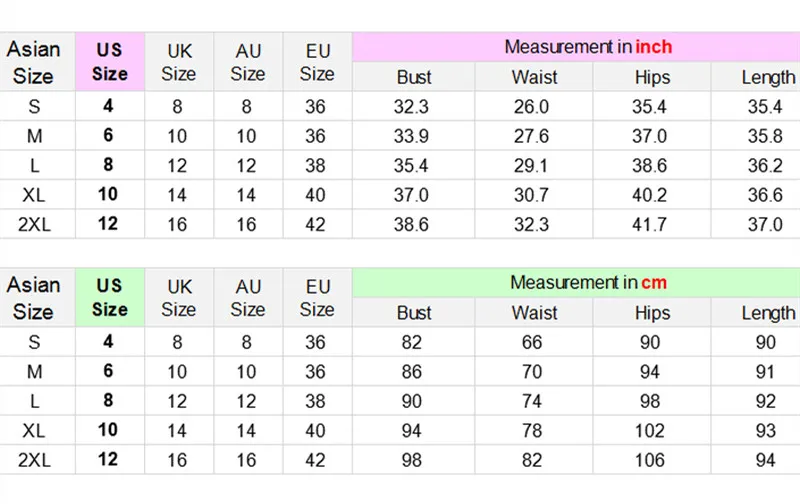
Task: Click the 78 waist value in cm
Action: coord(531,430)
